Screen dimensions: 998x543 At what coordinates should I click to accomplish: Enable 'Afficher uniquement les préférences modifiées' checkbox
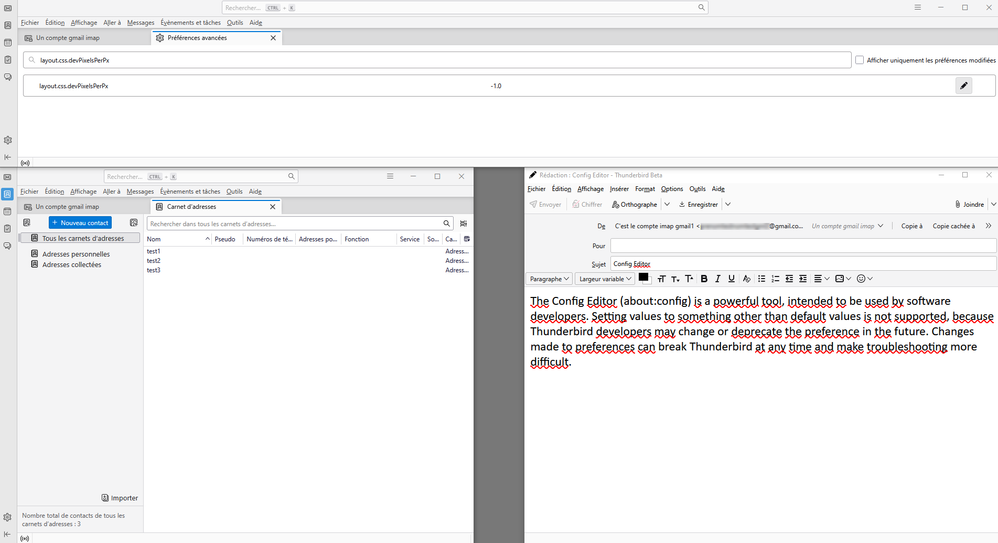(859, 60)
